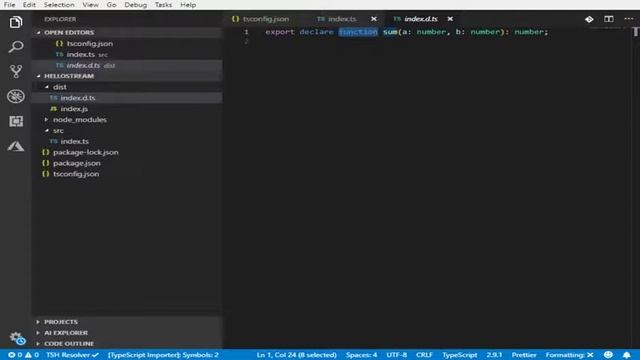640x360 pixels.
Task: Open package-lock.json file
Action: point(127,152)
